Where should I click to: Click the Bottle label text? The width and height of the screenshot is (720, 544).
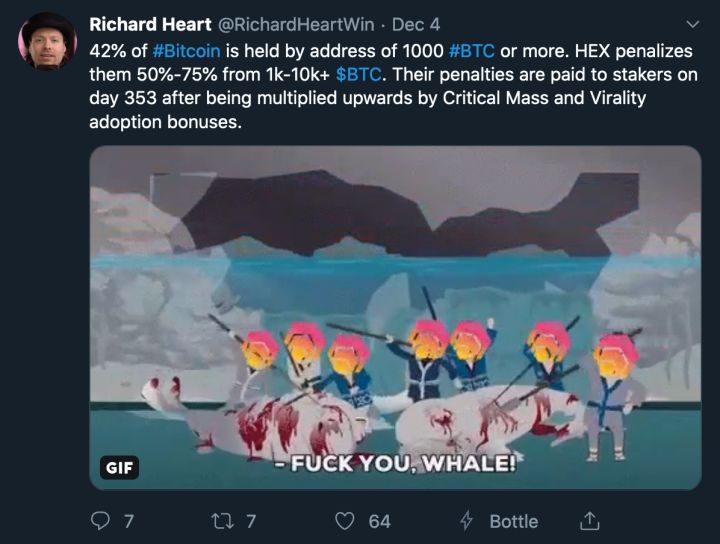tap(513, 521)
